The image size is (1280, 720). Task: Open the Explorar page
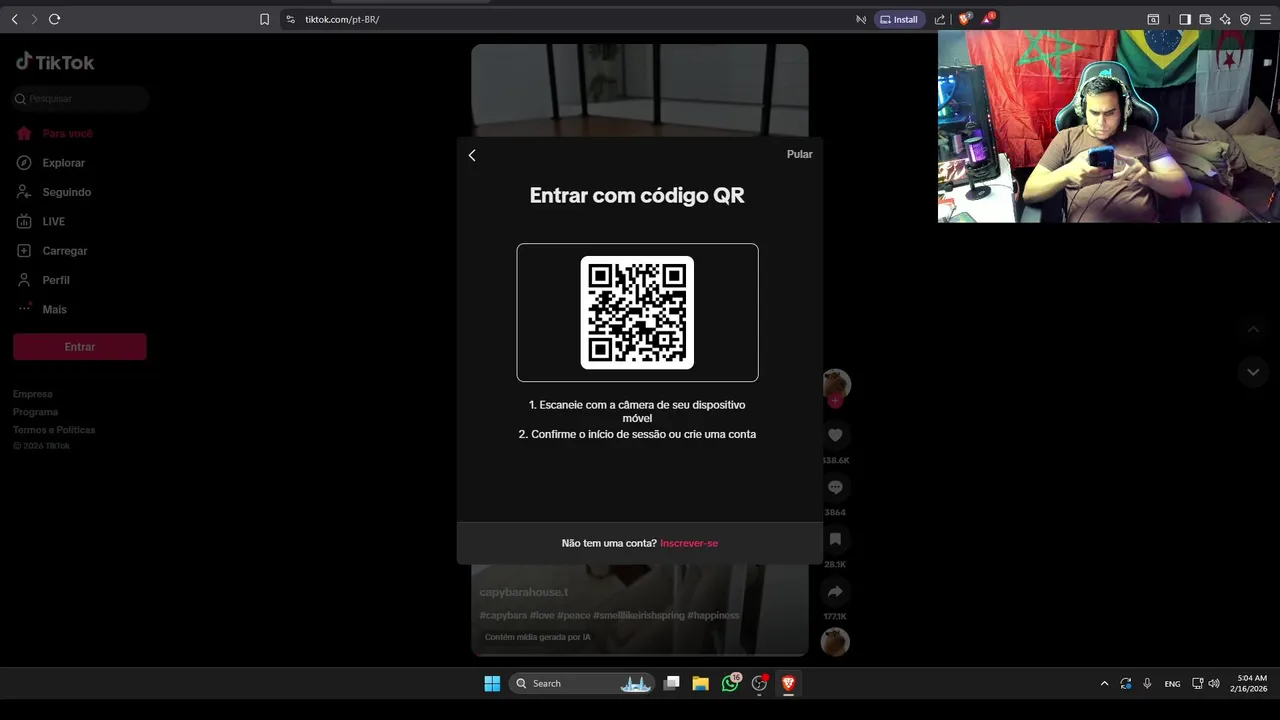click(x=63, y=163)
